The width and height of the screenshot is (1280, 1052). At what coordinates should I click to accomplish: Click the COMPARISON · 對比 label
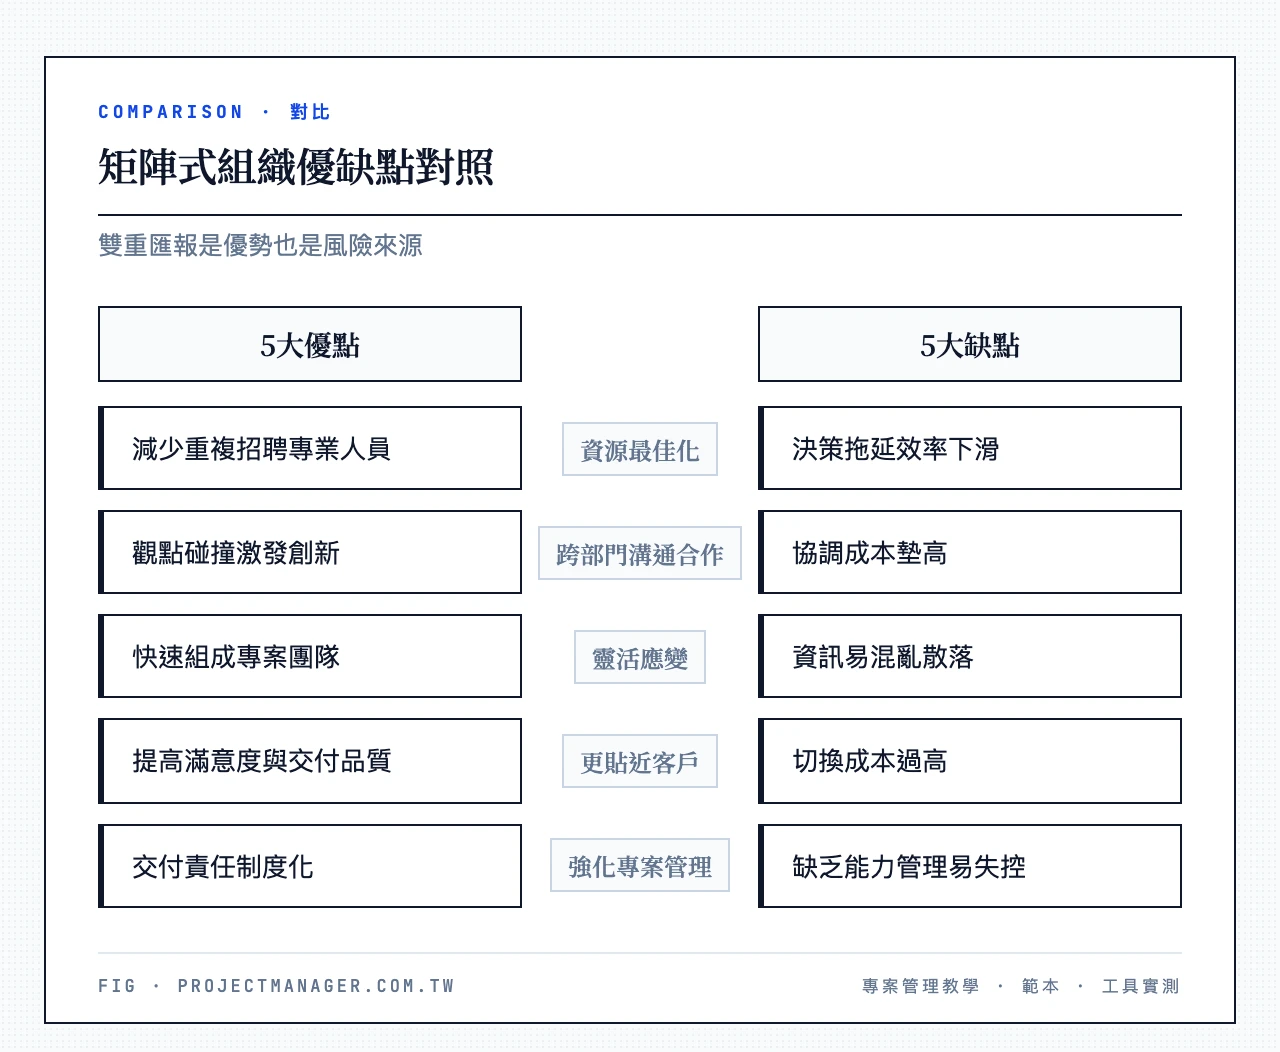click(214, 112)
